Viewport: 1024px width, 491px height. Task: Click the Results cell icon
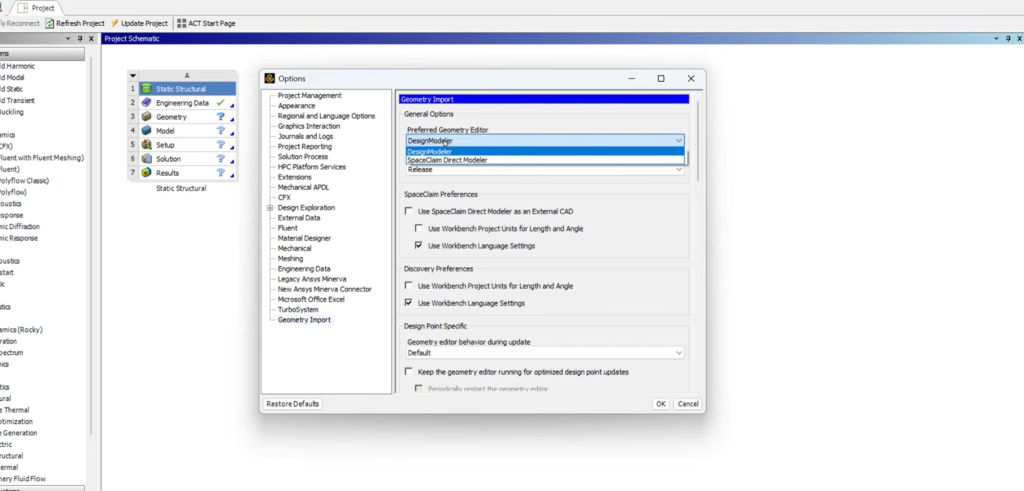coord(146,173)
